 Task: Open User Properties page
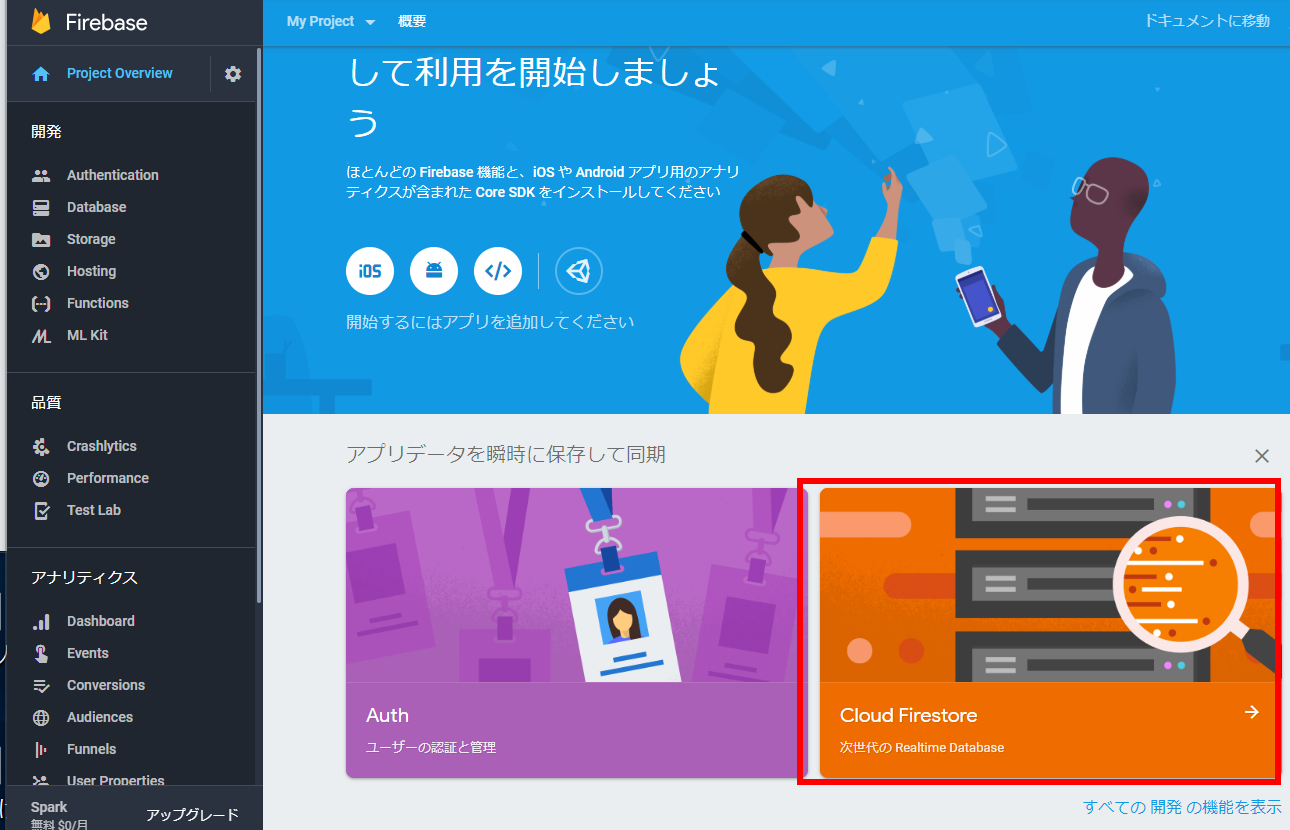coord(116,780)
